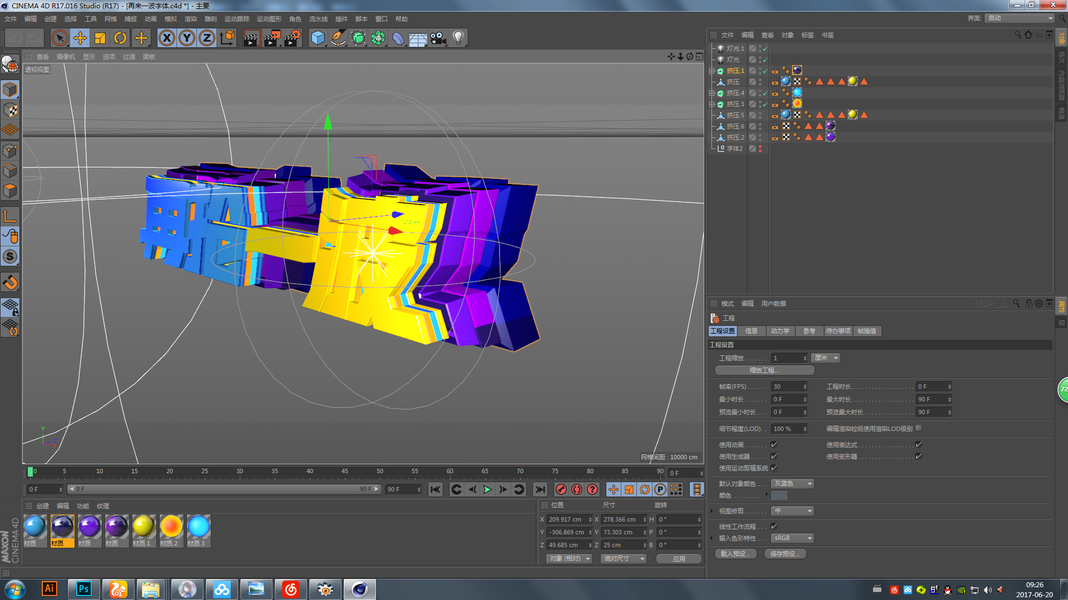Click the record active objects keyframe button
The height and width of the screenshot is (600, 1068).
pos(561,490)
